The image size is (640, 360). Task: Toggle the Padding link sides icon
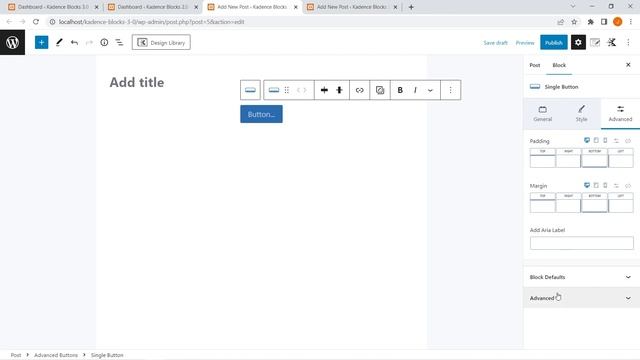pyautogui.click(x=628, y=141)
